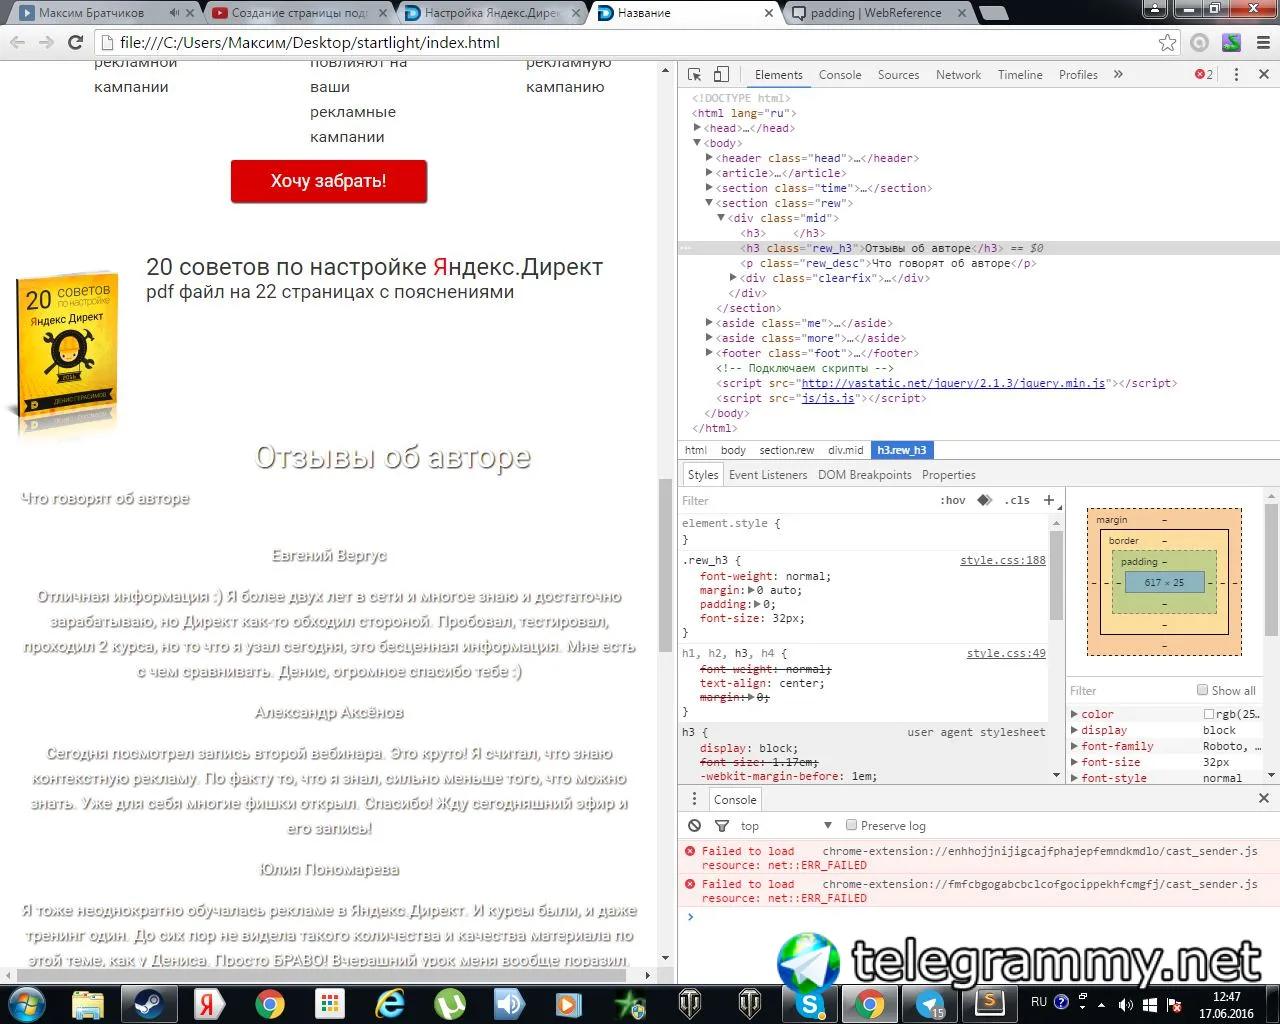Collapse the body element in DOM tree
The width and height of the screenshot is (1280, 1024).
click(697, 143)
